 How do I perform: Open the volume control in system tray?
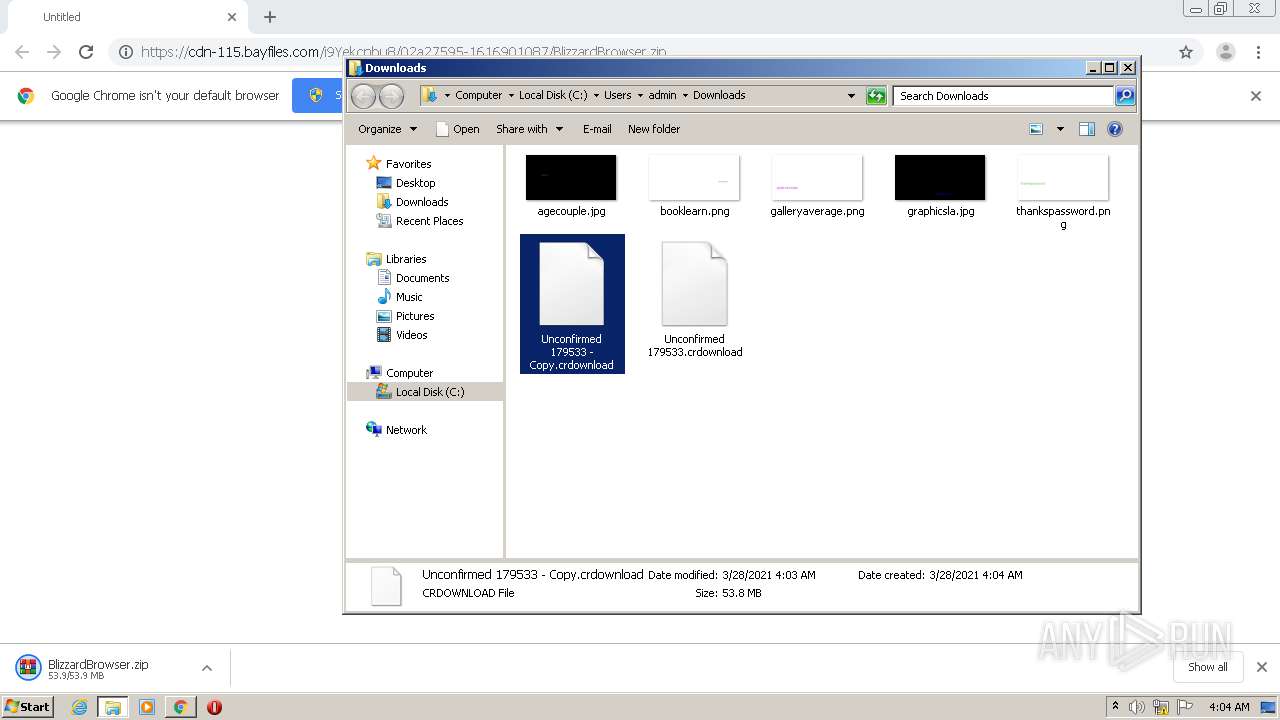click(1137, 707)
